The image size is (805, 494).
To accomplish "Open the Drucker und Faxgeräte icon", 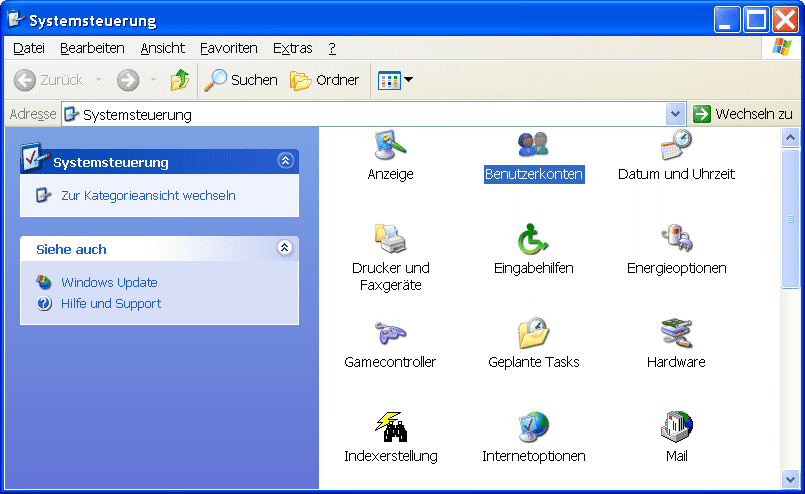I will tap(390, 238).
